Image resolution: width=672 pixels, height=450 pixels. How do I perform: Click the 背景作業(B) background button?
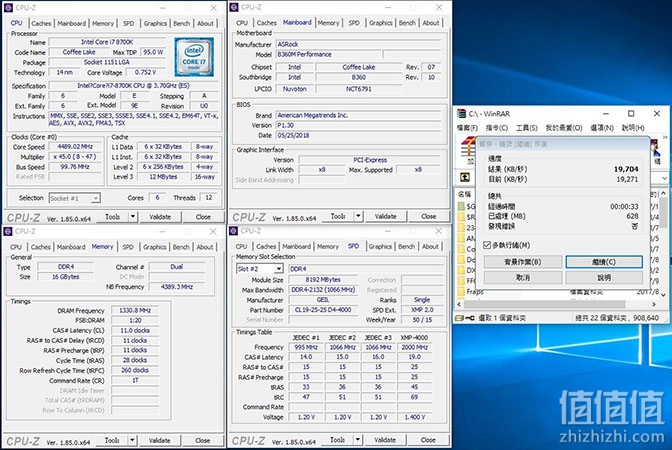[x=523, y=262]
